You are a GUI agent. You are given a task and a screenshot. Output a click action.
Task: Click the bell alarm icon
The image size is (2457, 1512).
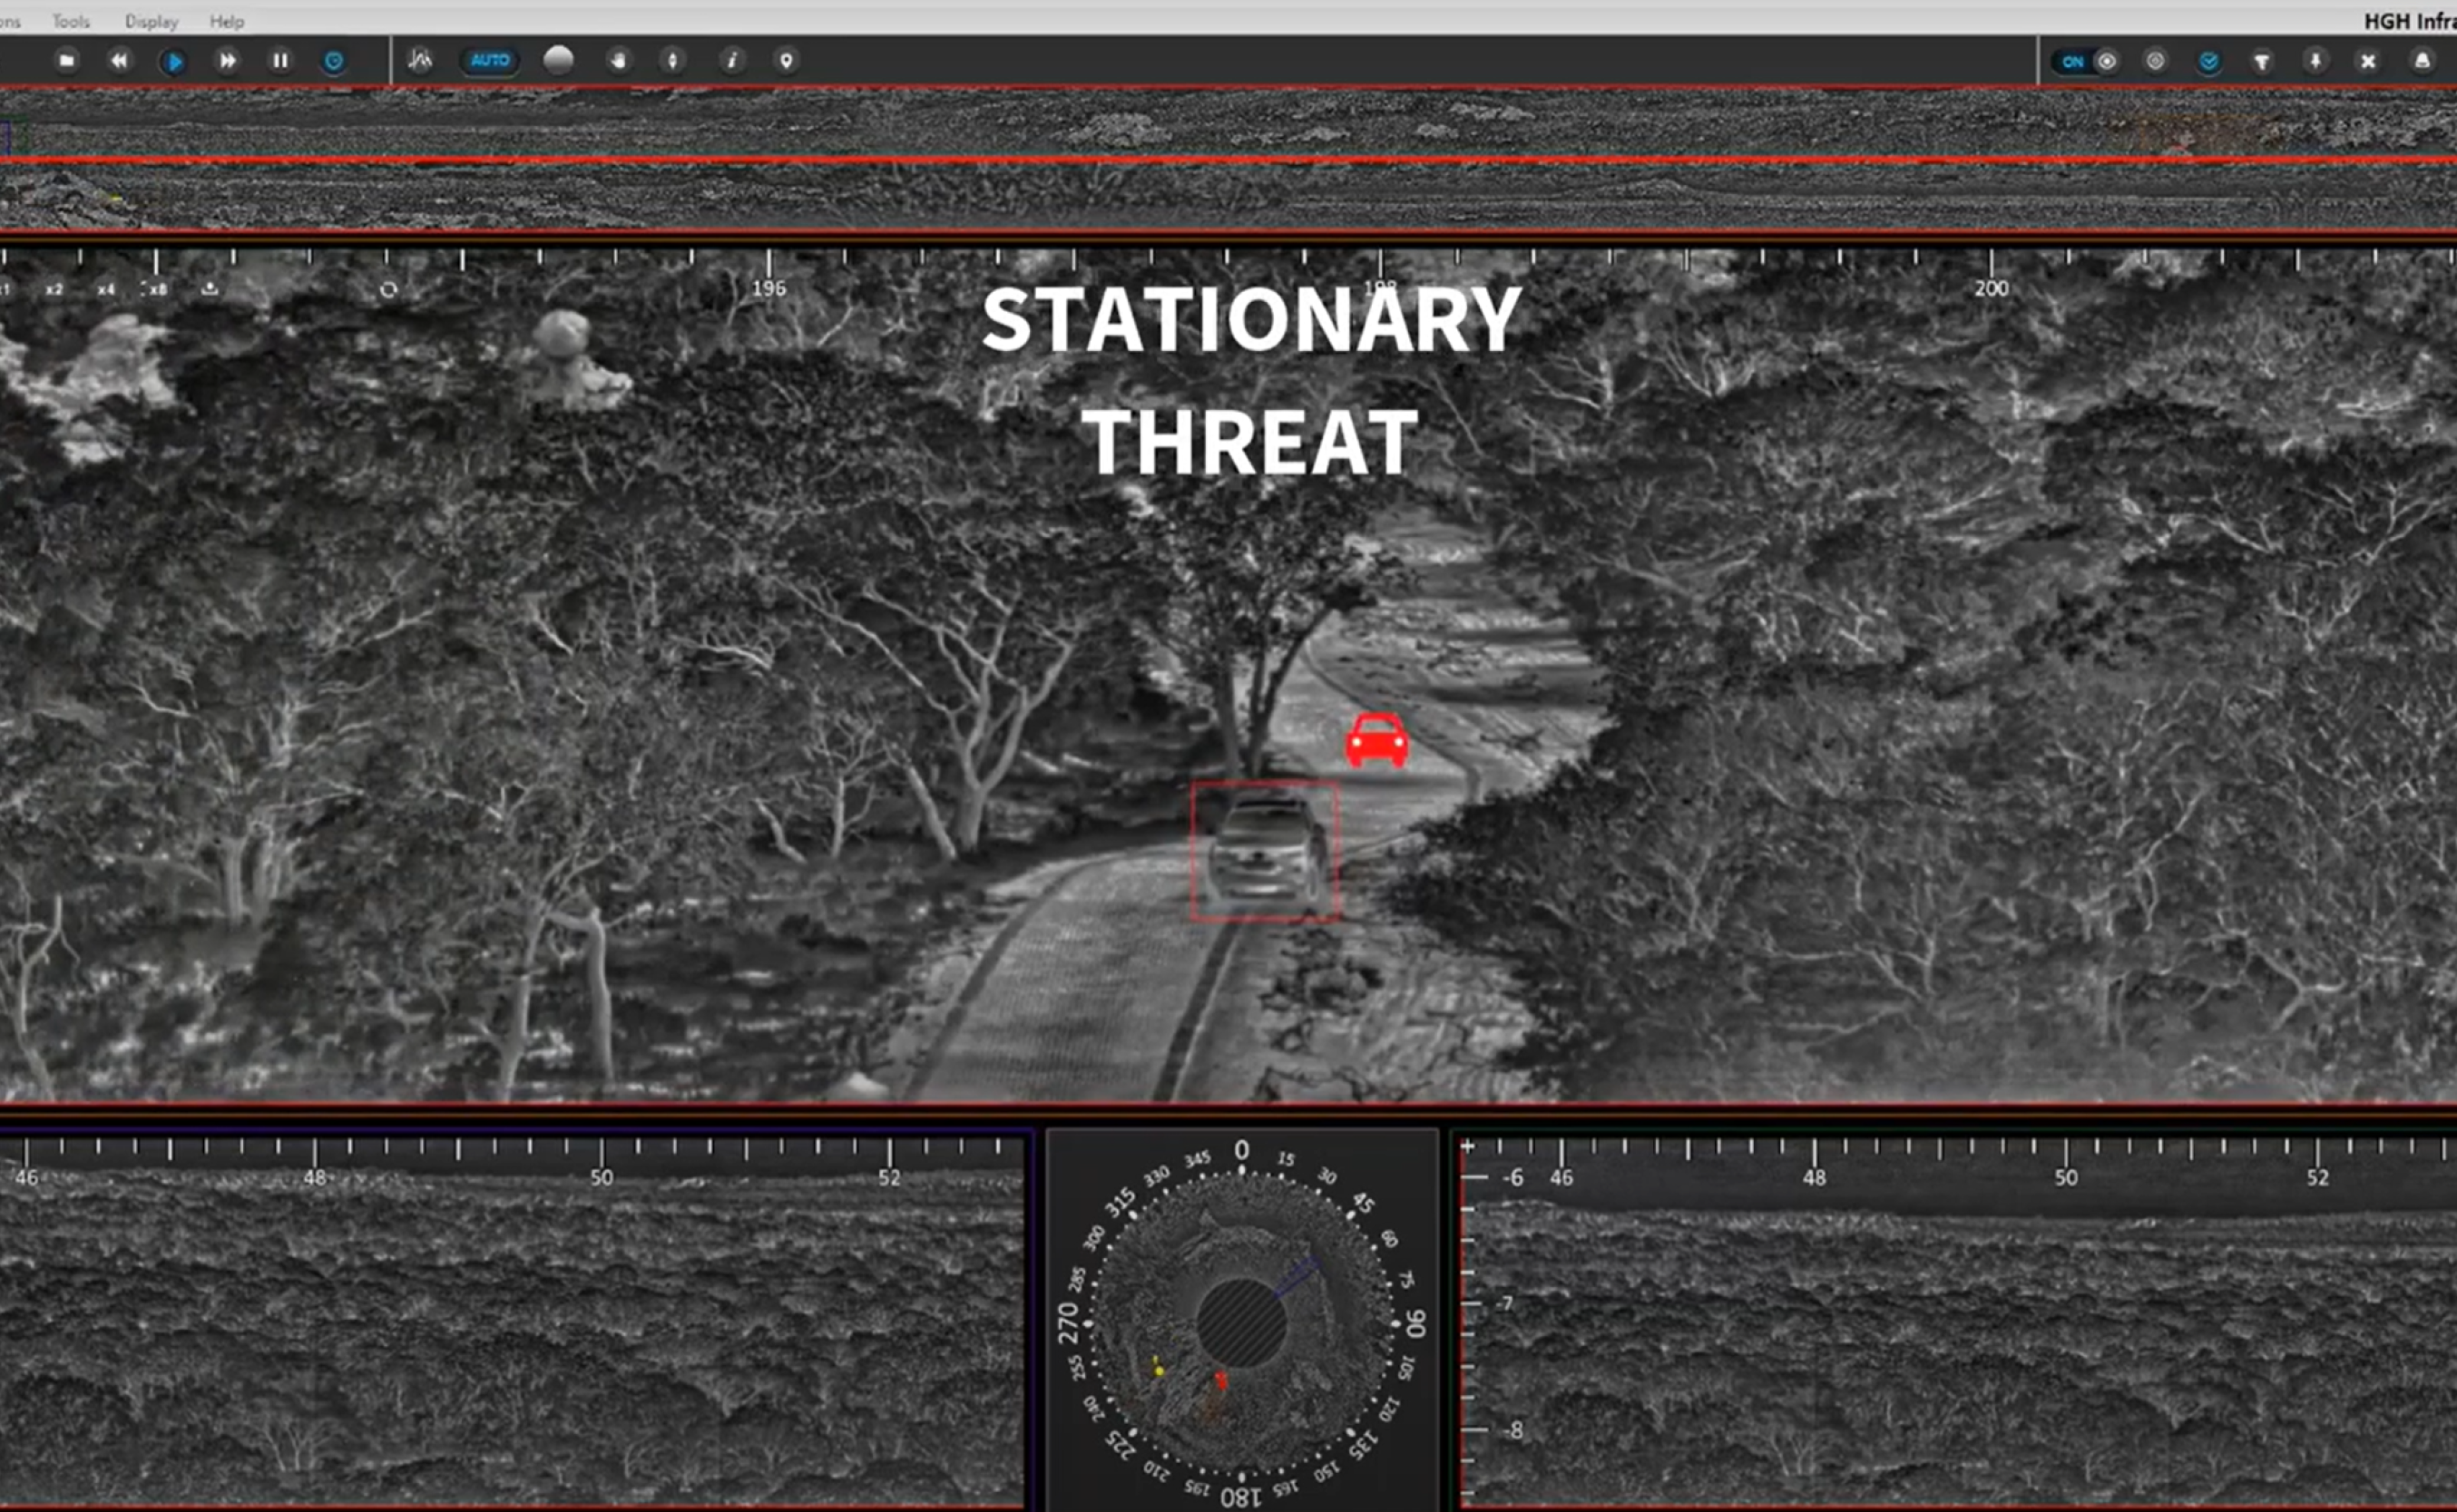[2424, 61]
